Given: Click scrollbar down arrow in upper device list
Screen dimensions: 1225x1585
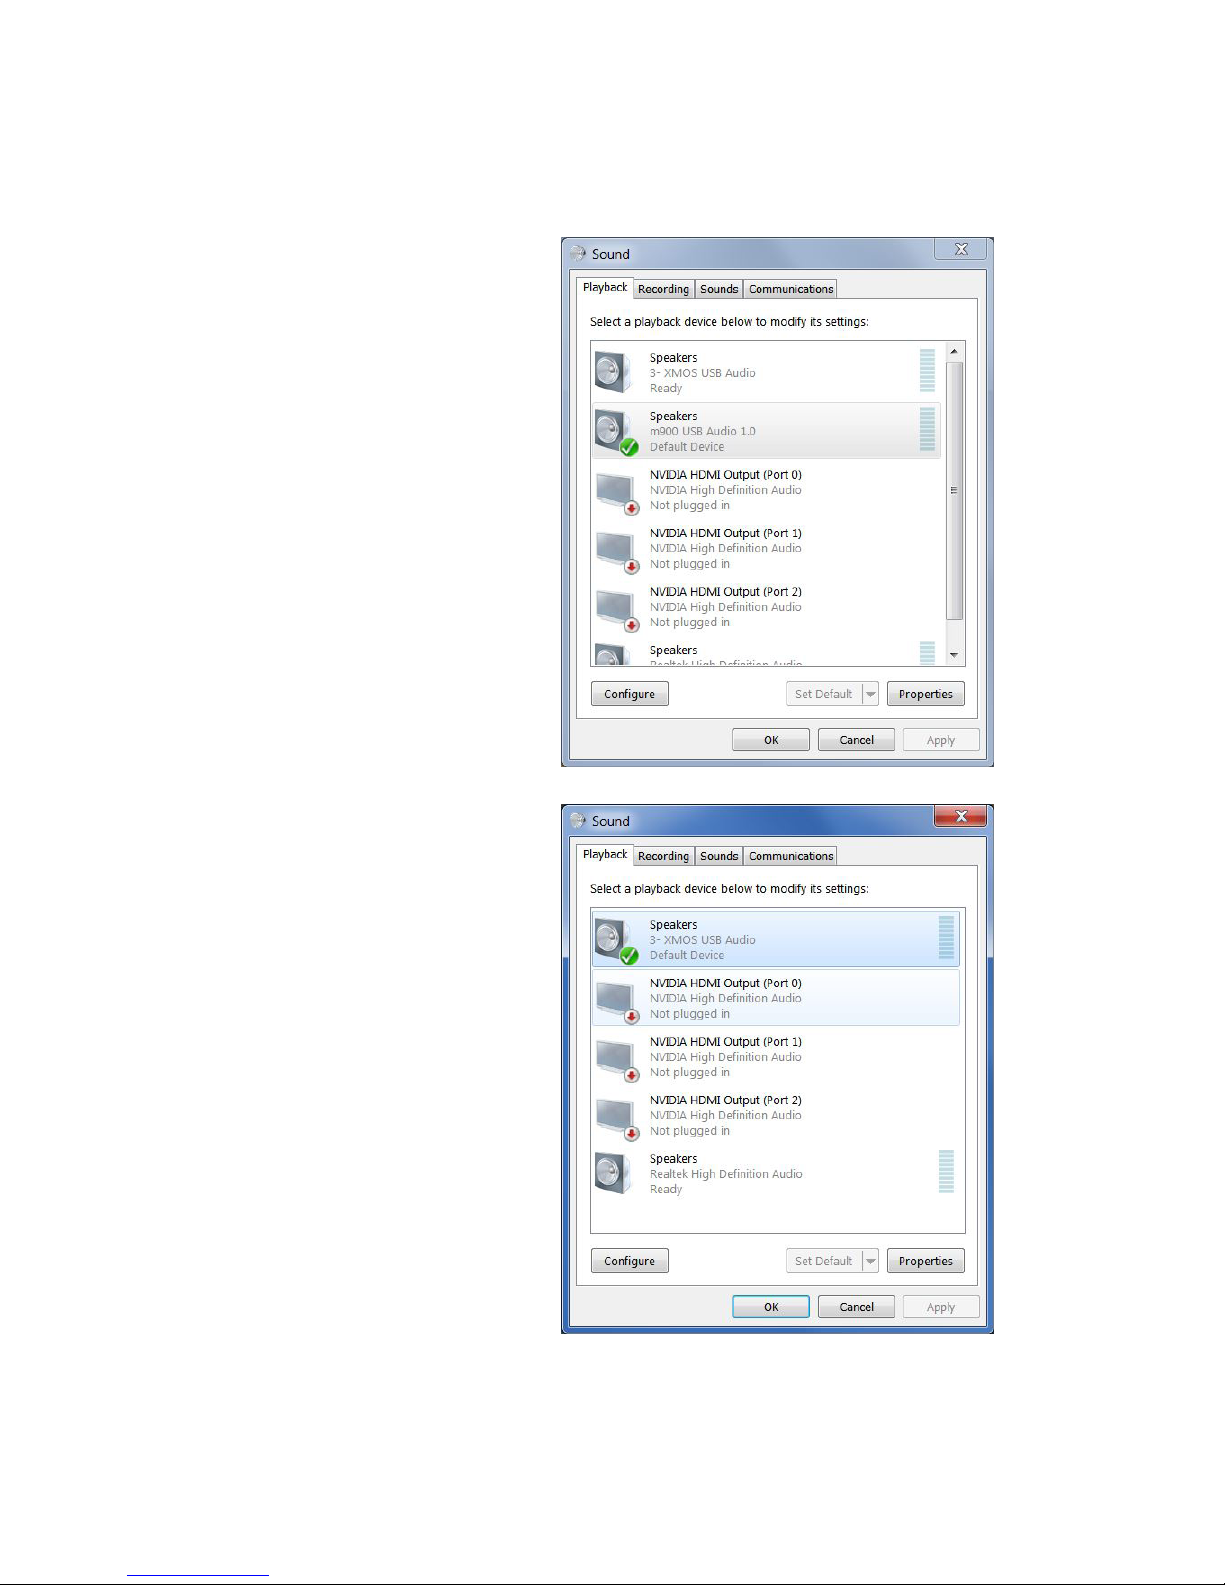Looking at the screenshot, I should tap(954, 655).
